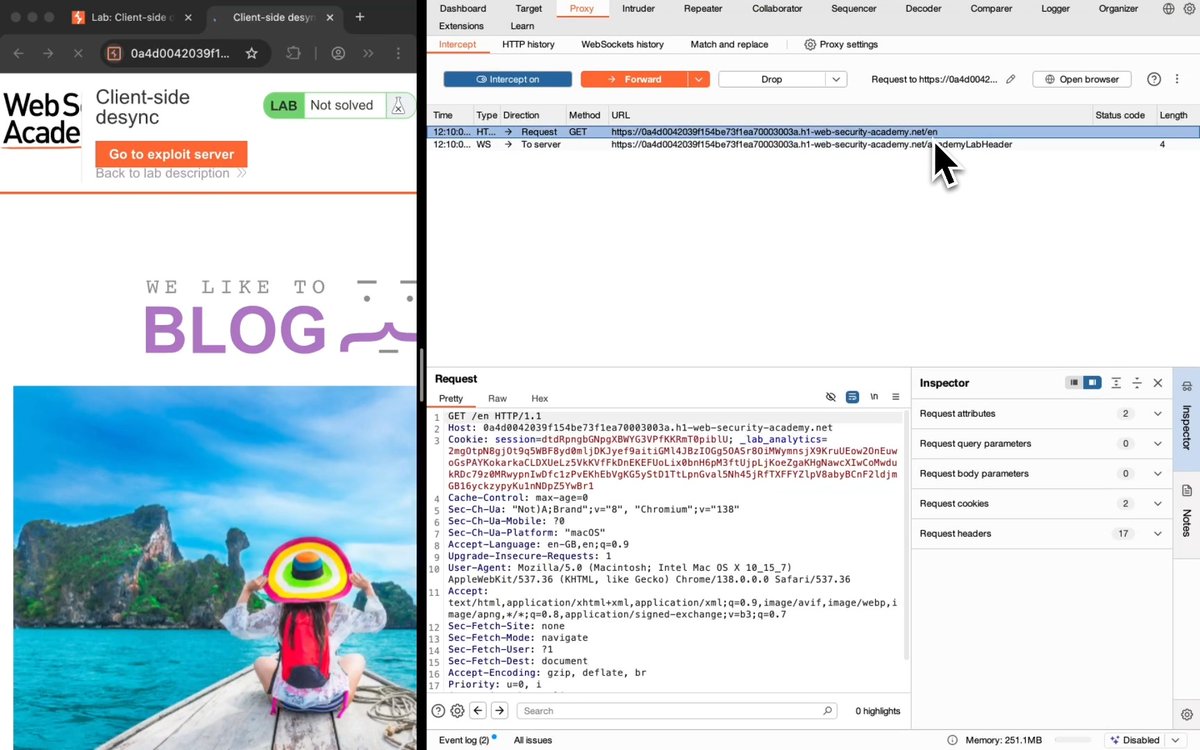Open the browser extensions puzzle icon

[293, 53]
